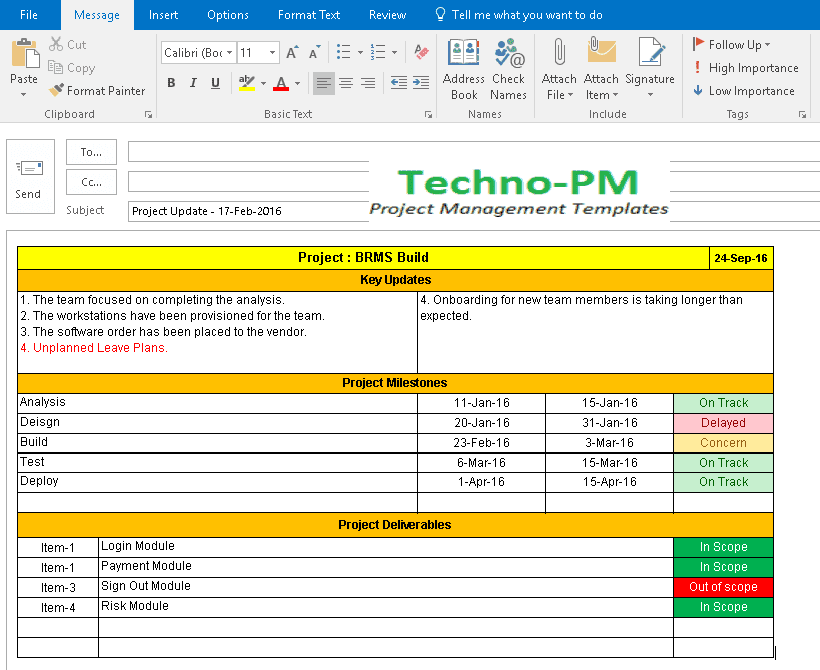Use the Format Painter
This screenshot has height=670, width=820.
pos(97,90)
